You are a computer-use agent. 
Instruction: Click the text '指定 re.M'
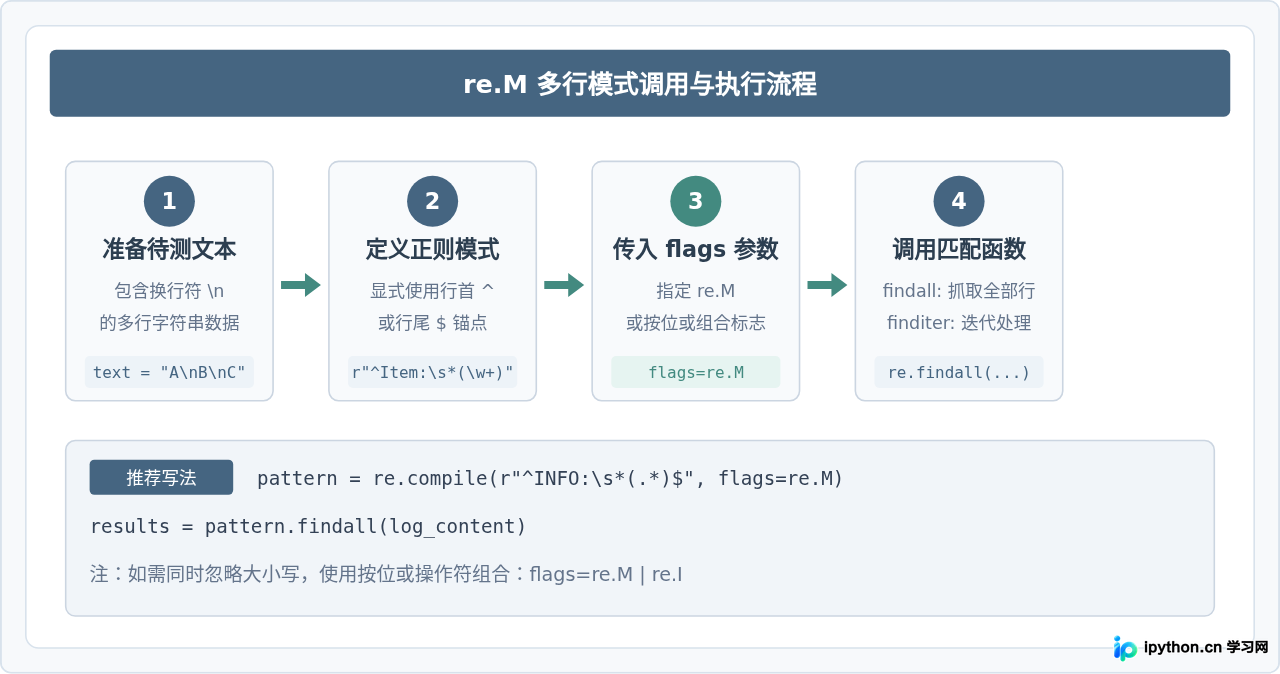(x=696, y=291)
